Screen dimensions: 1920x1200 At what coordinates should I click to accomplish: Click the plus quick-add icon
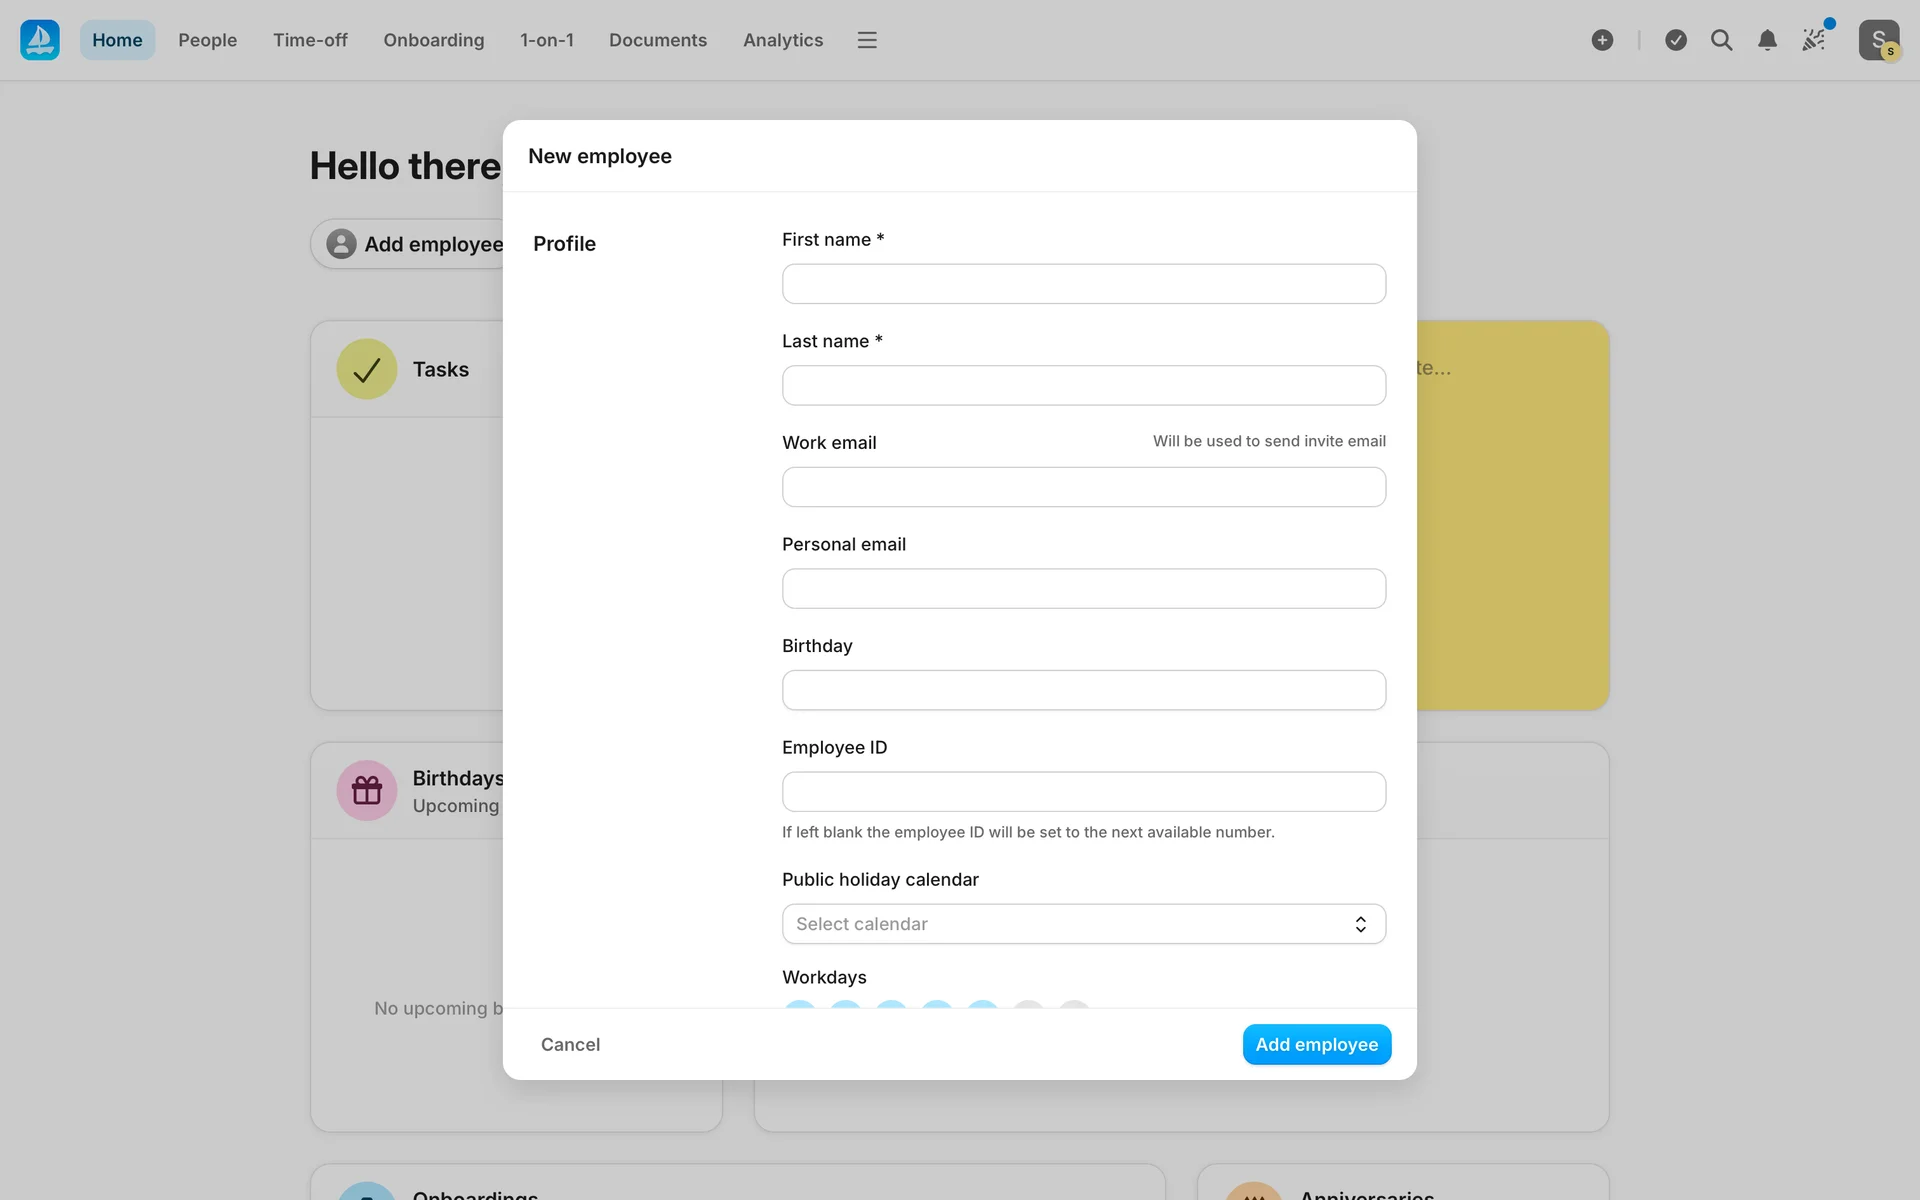pos(1602,40)
